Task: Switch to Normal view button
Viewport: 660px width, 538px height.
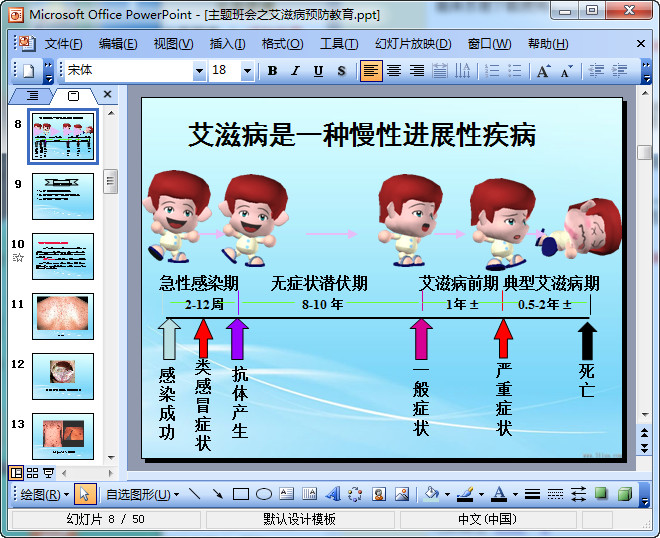Action: point(16,473)
